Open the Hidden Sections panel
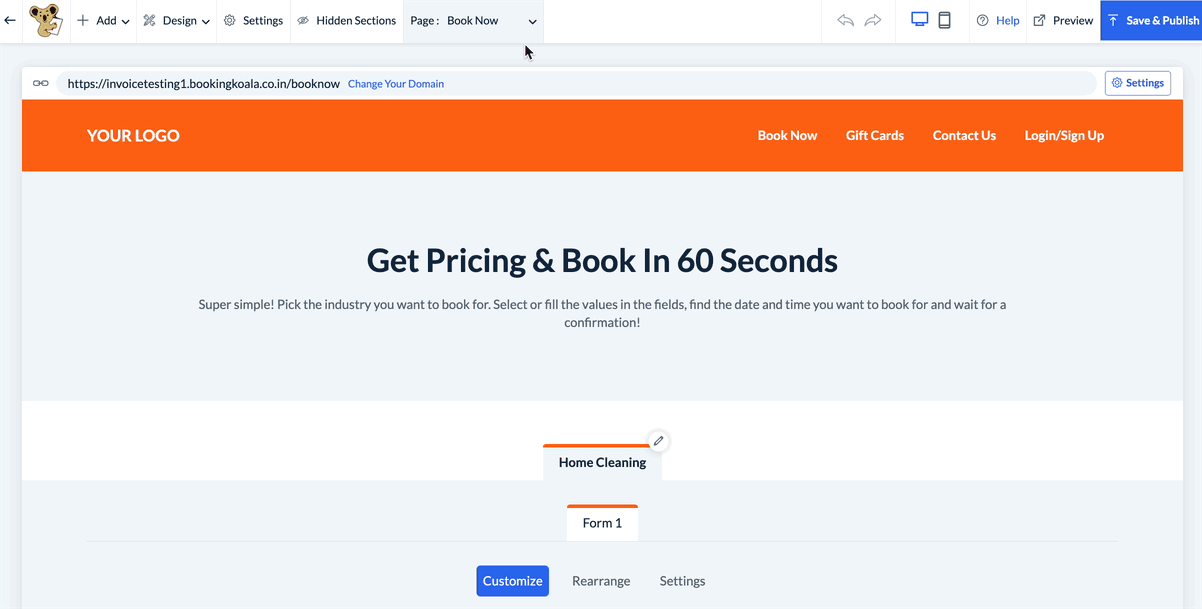The width and height of the screenshot is (1202, 609). pyautogui.click(x=347, y=20)
